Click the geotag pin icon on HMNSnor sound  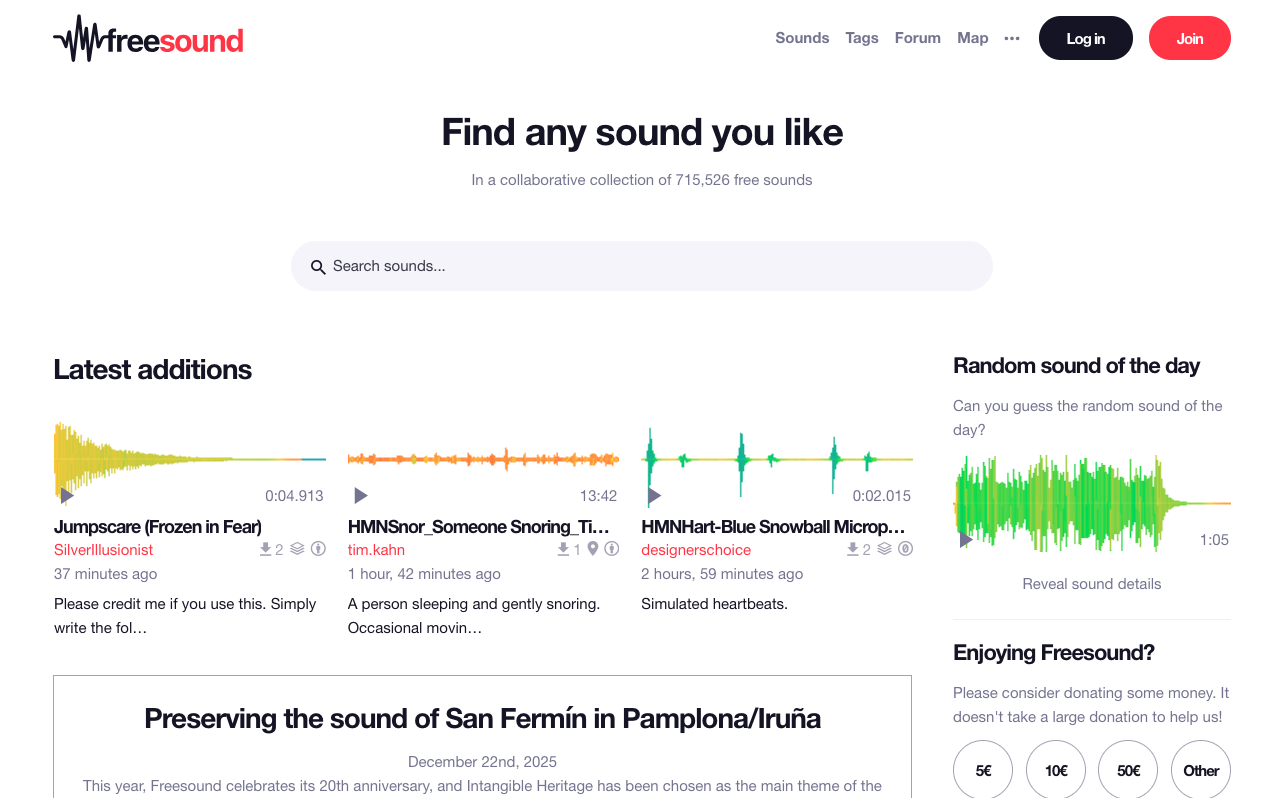(593, 549)
